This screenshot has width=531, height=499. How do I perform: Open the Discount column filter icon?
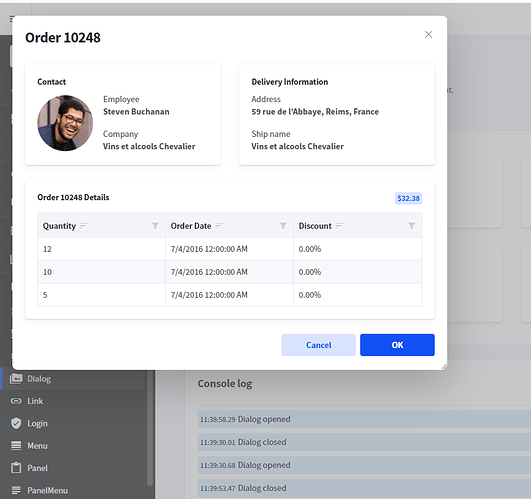pos(411,226)
